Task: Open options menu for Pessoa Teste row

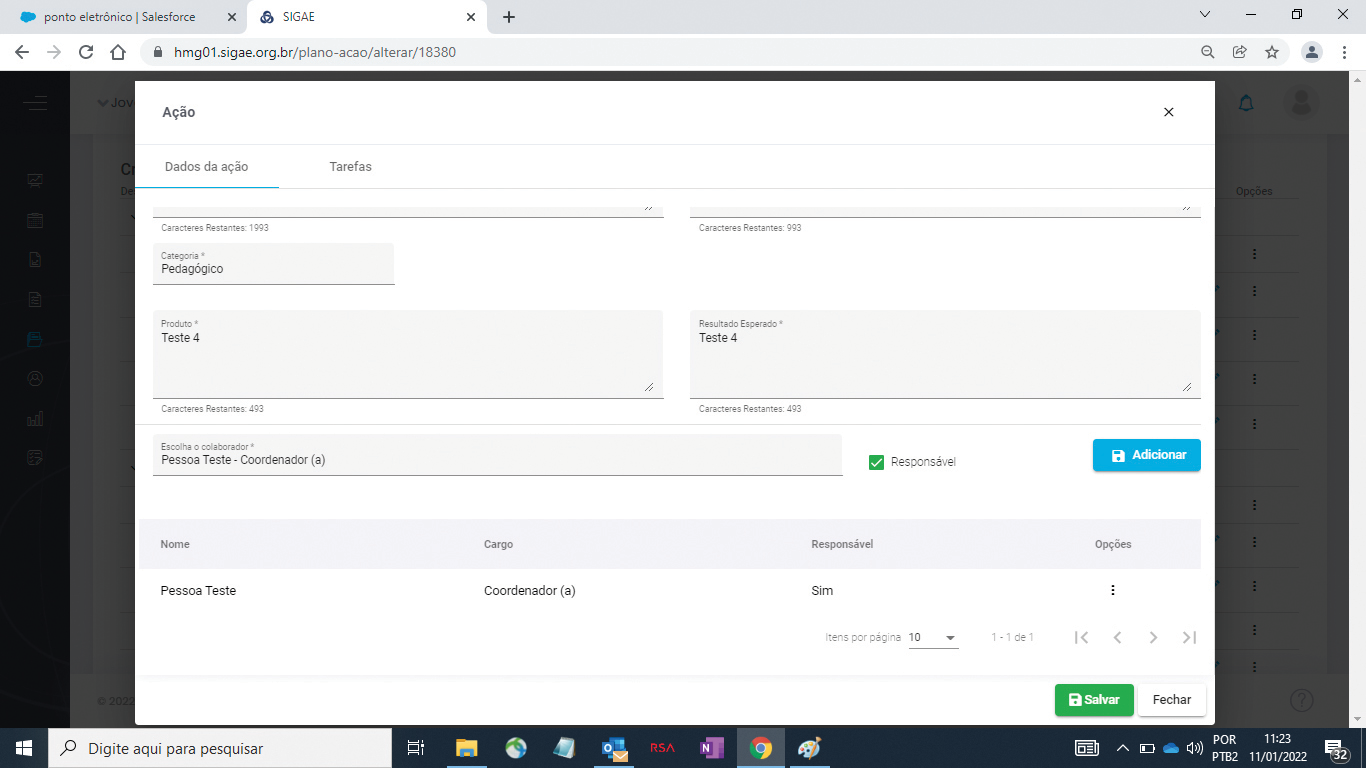Action: (x=1112, y=590)
